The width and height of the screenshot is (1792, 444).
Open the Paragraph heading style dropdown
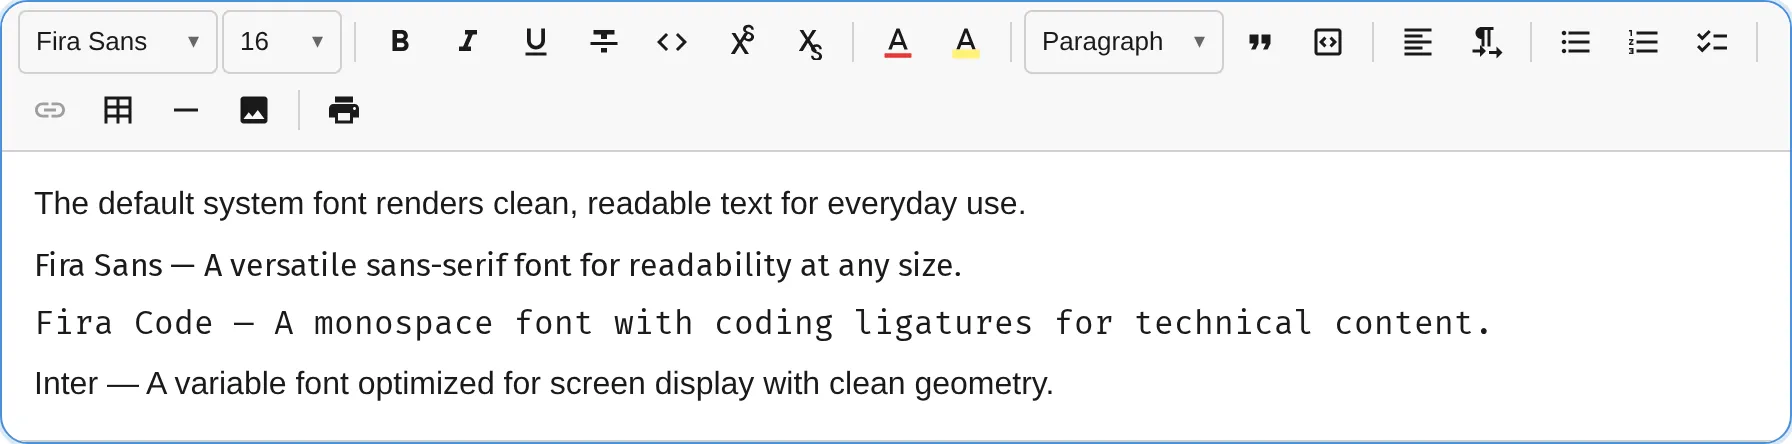coord(1124,42)
